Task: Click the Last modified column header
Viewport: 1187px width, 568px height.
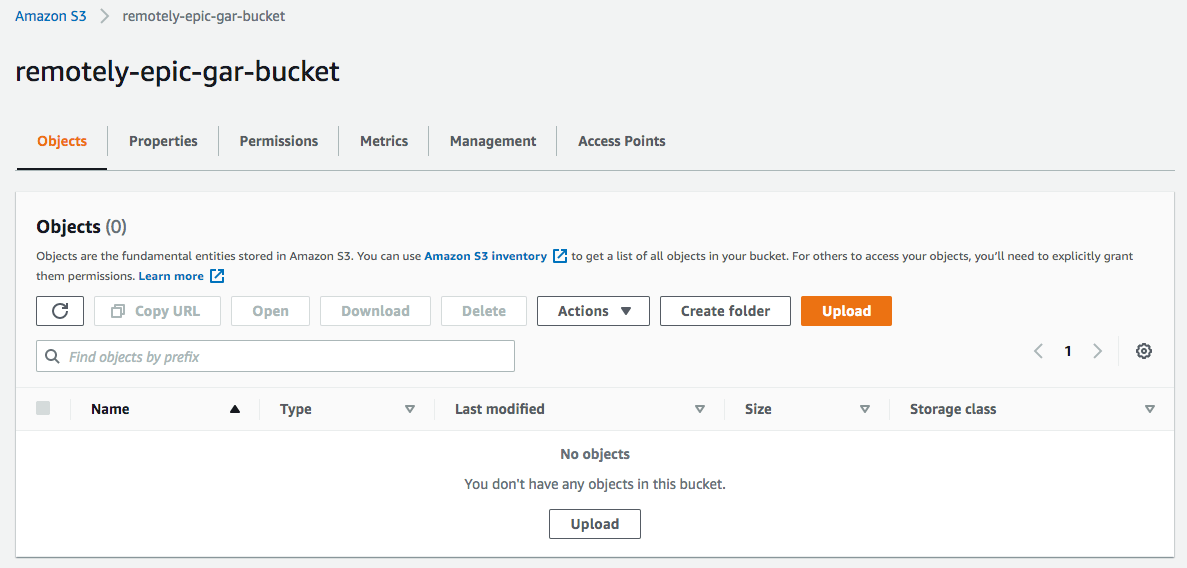Action: coord(500,409)
